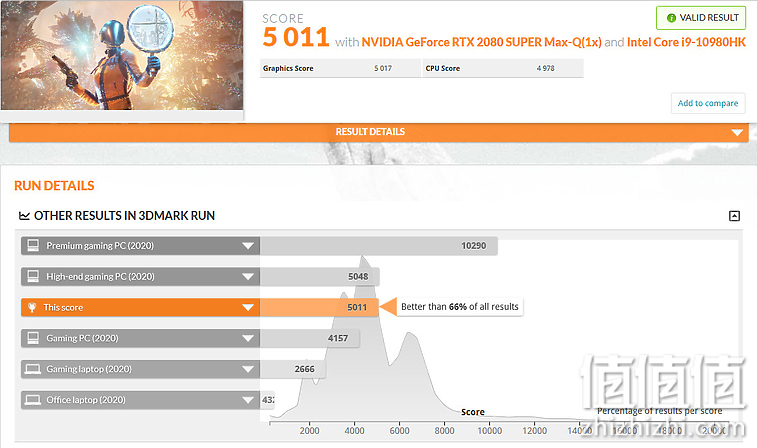Image resolution: width=757 pixels, height=448 pixels.
Task: Click the desktop icon for High-end gaming PC
Action: click(33, 276)
